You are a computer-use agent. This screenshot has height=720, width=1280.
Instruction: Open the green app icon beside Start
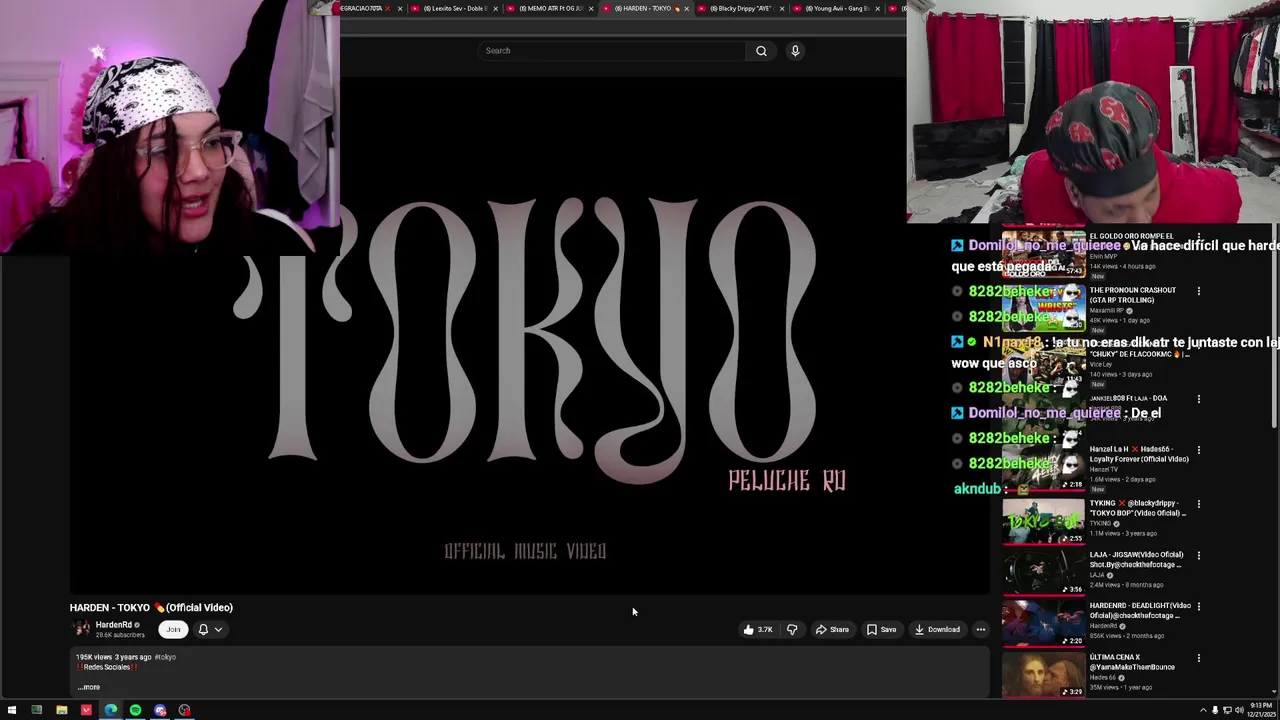[37, 710]
